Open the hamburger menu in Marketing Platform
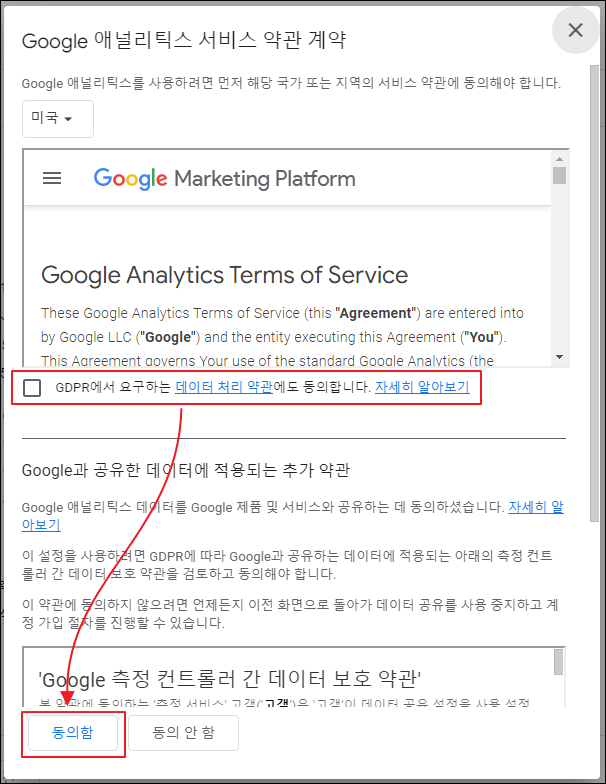This screenshot has height=784, width=606. click(52, 178)
